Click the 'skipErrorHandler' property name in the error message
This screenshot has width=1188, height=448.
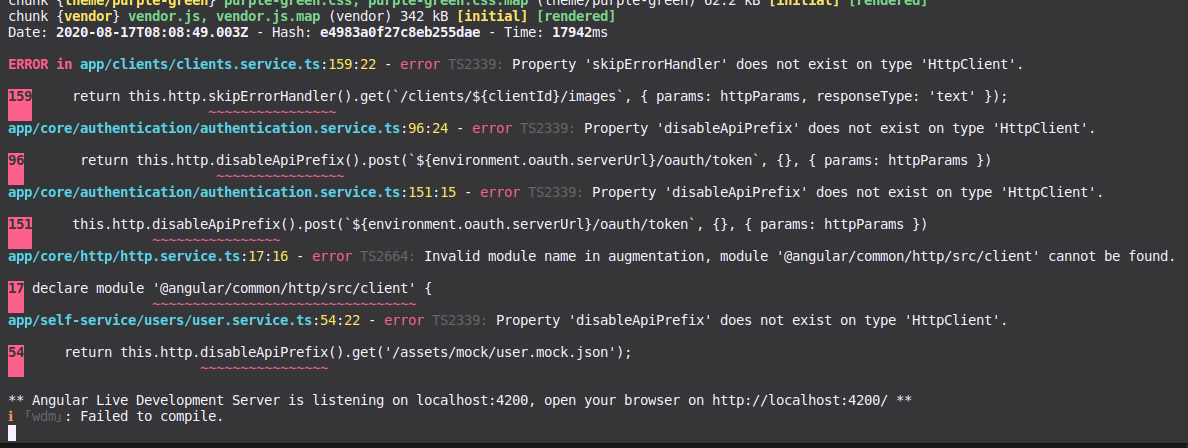(x=656, y=64)
